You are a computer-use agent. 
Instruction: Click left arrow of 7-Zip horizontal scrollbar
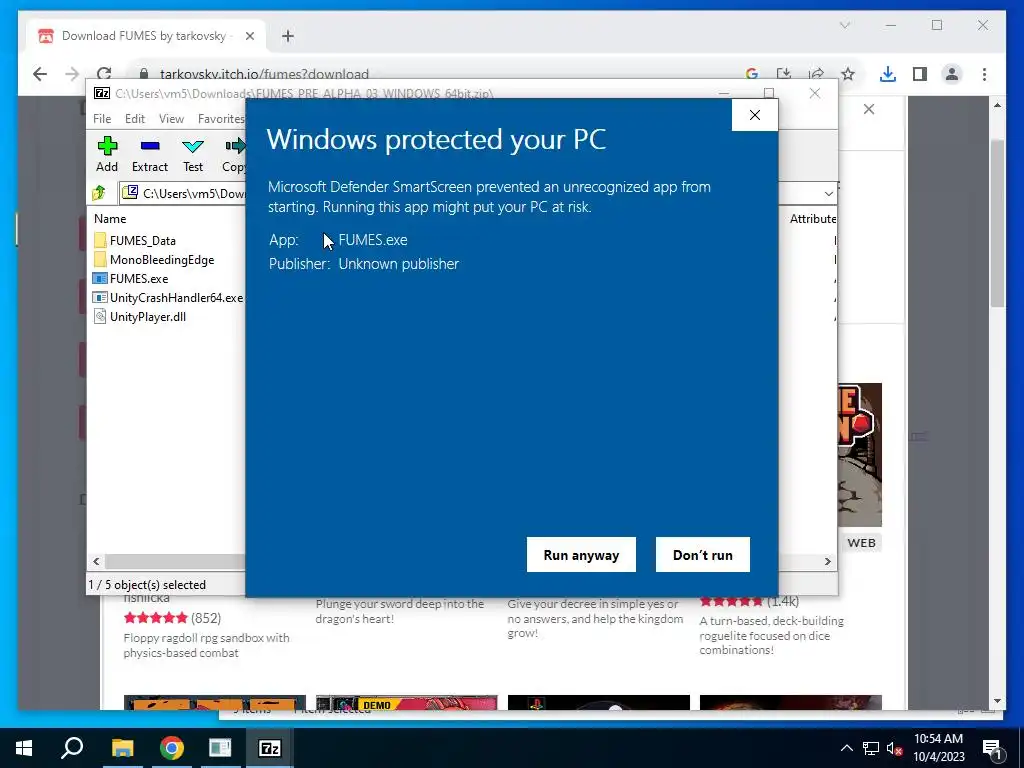coord(97,561)
